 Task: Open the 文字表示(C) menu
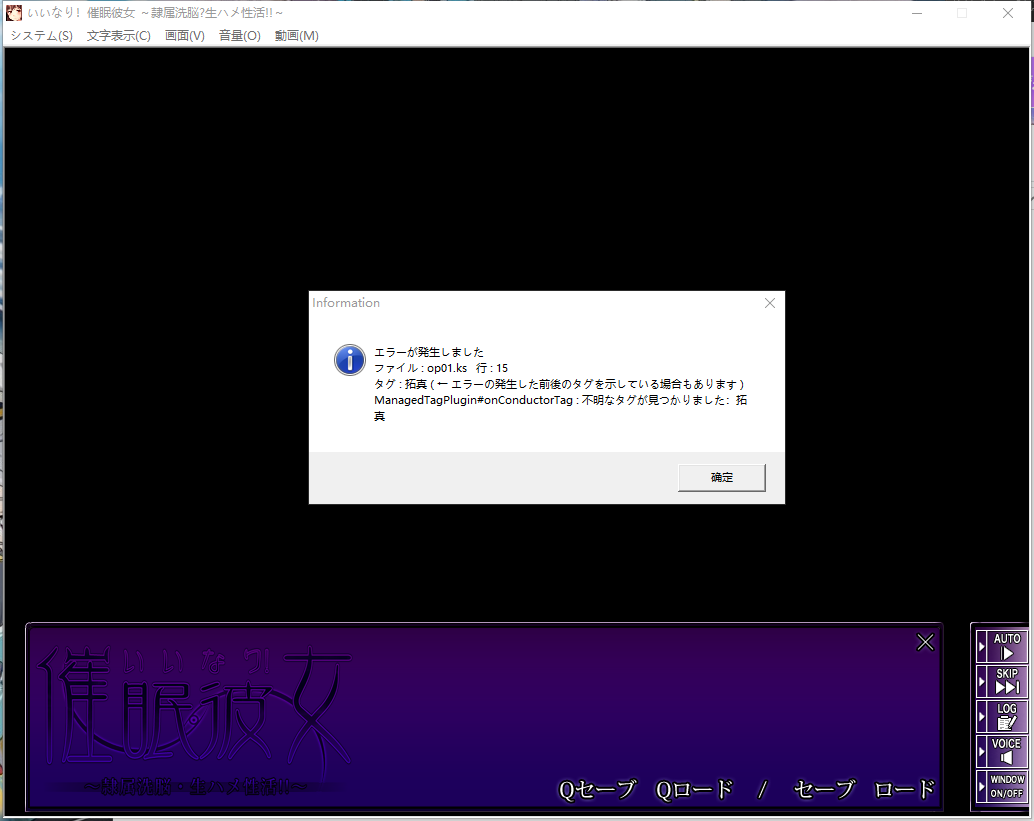118,36
